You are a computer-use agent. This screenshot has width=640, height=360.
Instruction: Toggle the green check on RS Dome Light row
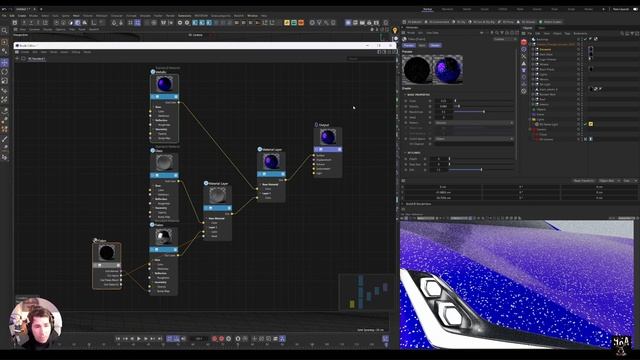[585, 124]
